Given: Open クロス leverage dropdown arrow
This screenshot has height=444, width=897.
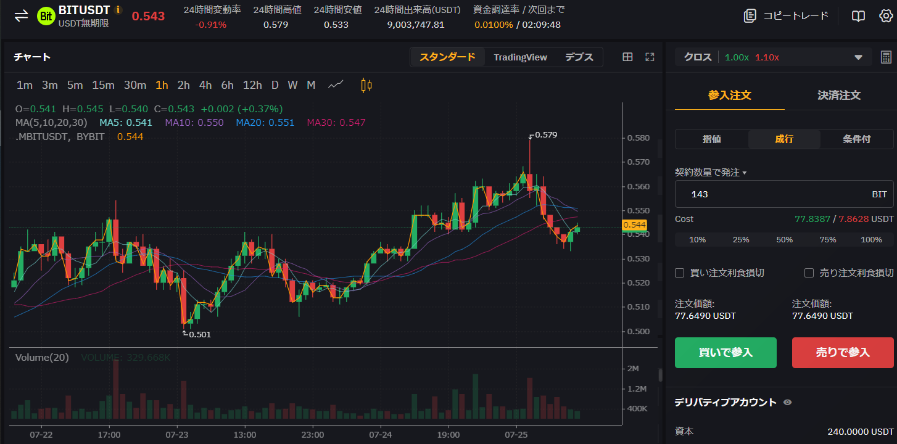Looking at the screenshot, I should (x=858, y=57).
